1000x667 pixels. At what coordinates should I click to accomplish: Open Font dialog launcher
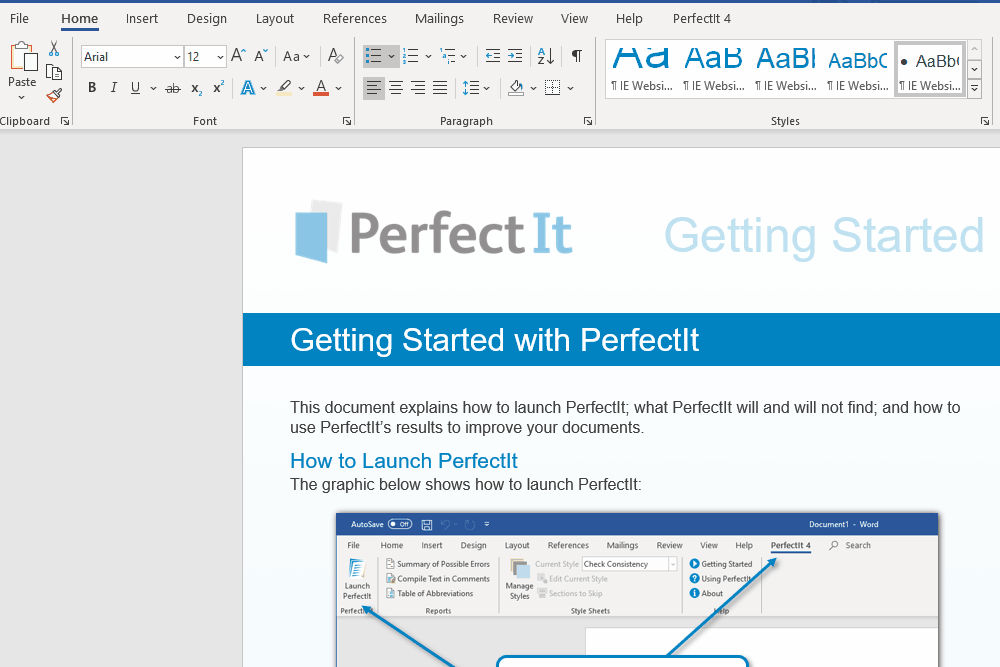coord(346,121)
